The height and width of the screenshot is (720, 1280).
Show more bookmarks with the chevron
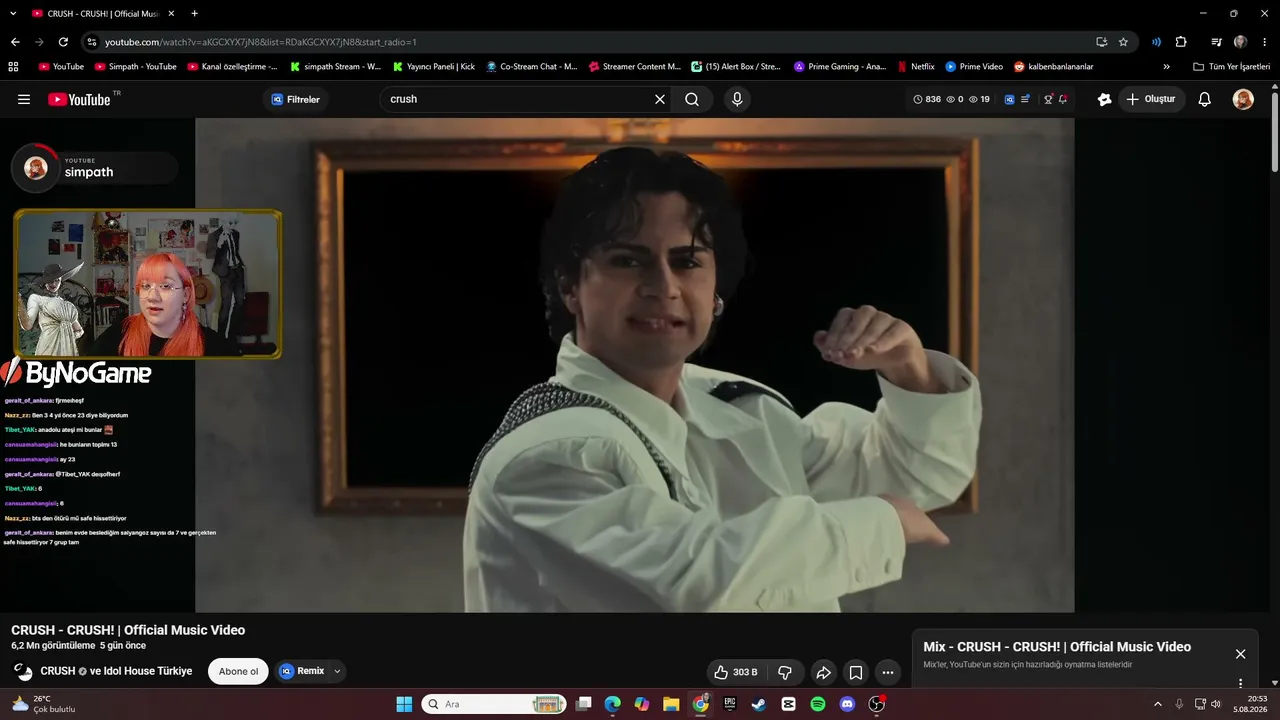tap(1166, 67)
